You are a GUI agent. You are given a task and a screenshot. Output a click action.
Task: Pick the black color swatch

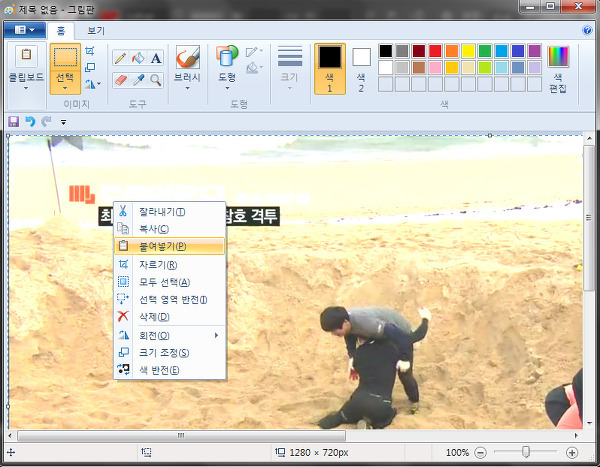click(385, 51)
